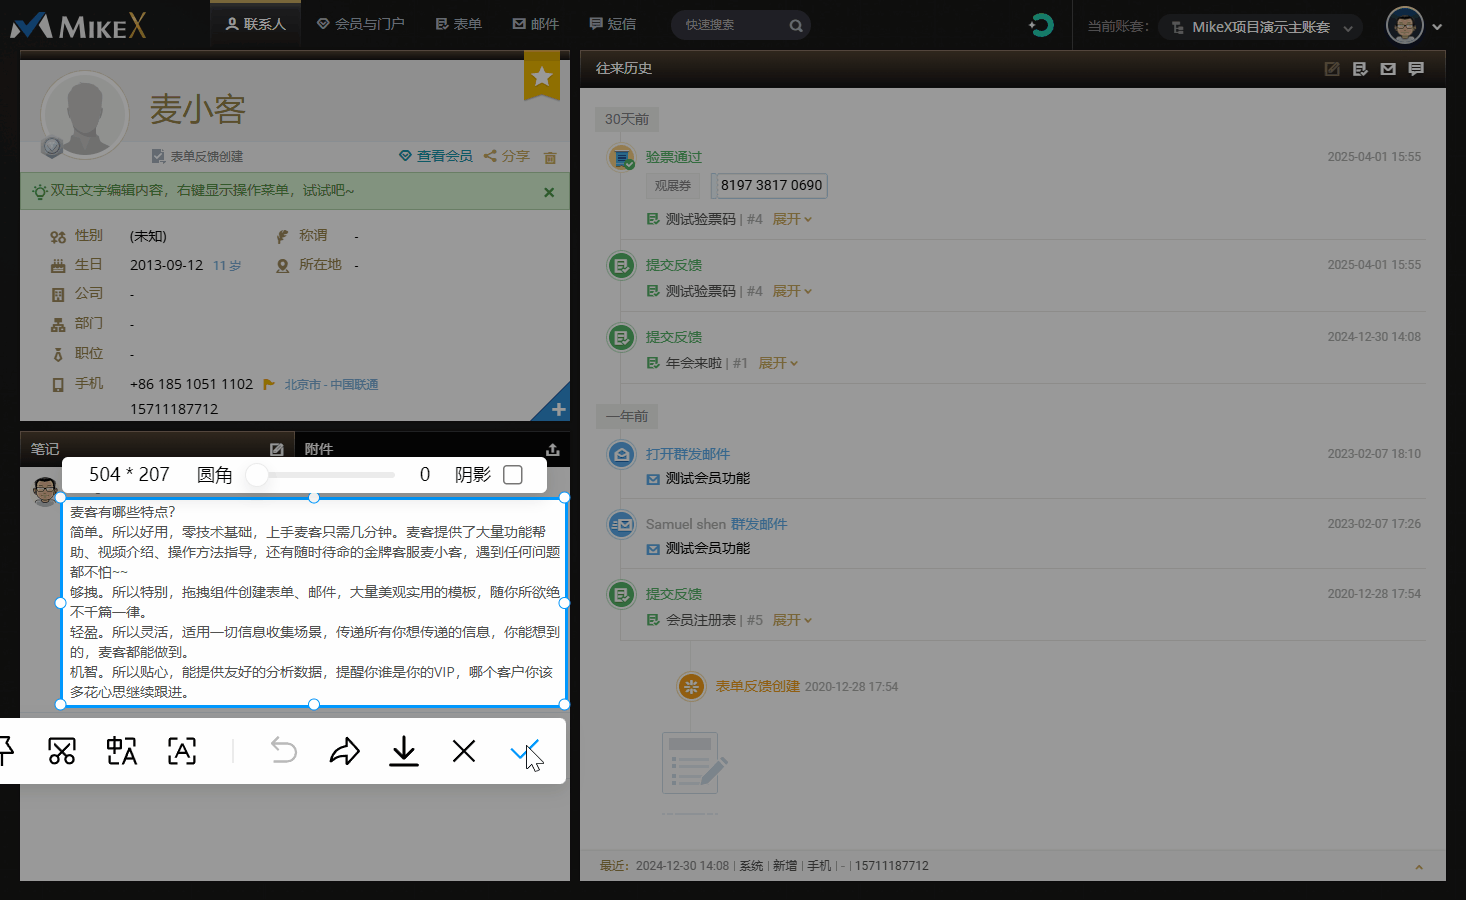Viewport: 1466px width, 900px height.
Task: Dismiss the green editing tip banner
Action: click(549, 192)
